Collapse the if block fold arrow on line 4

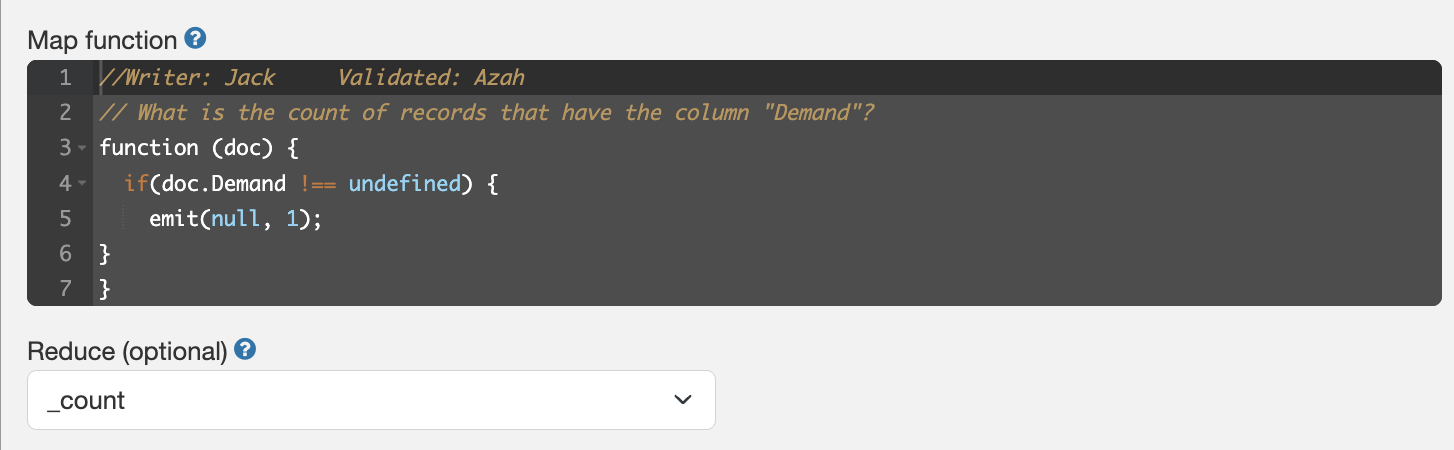click(x=83, y=184)
